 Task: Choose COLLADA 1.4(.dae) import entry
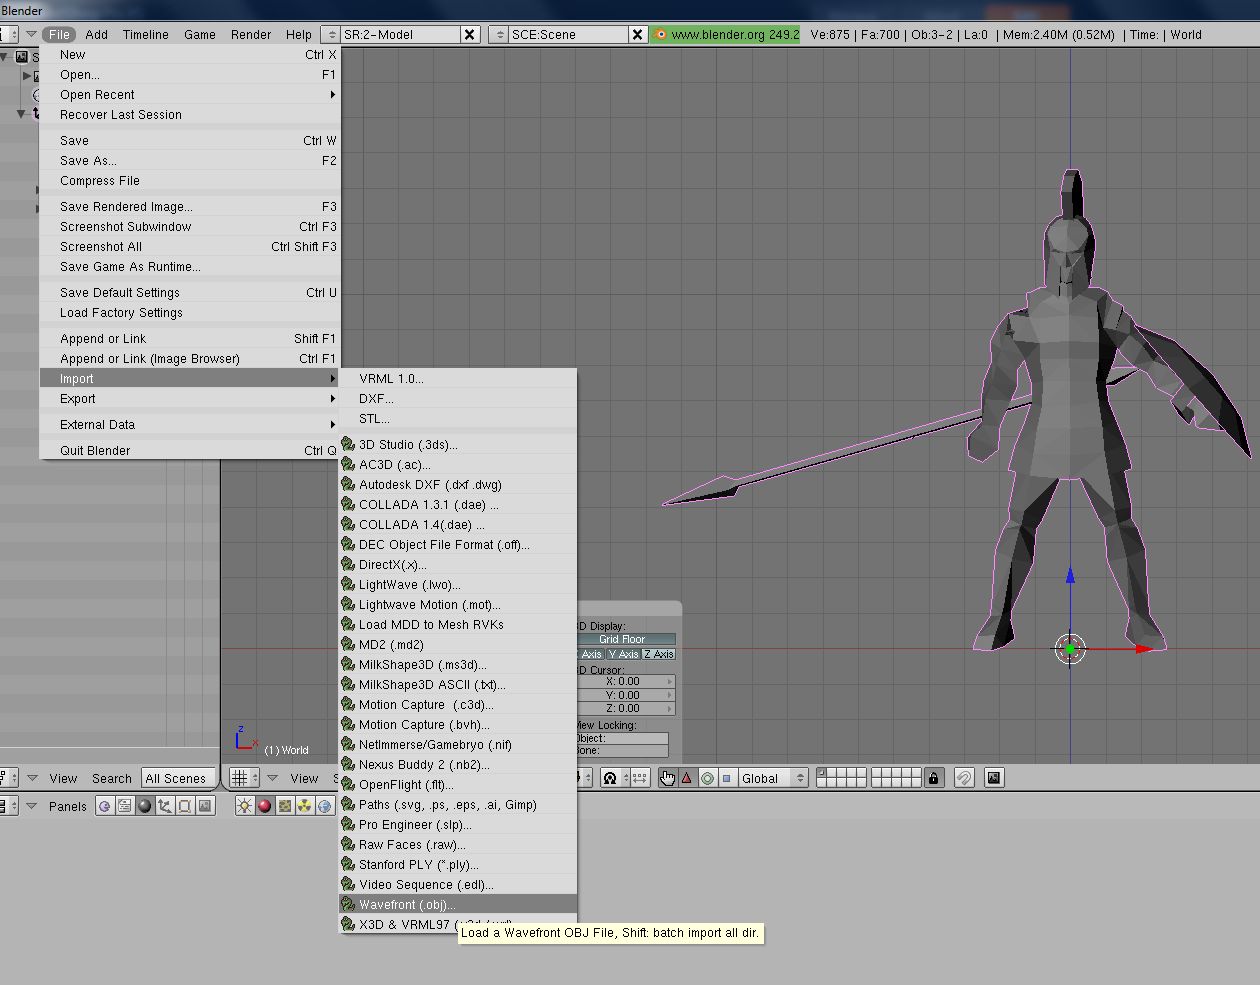pos(458,524)
